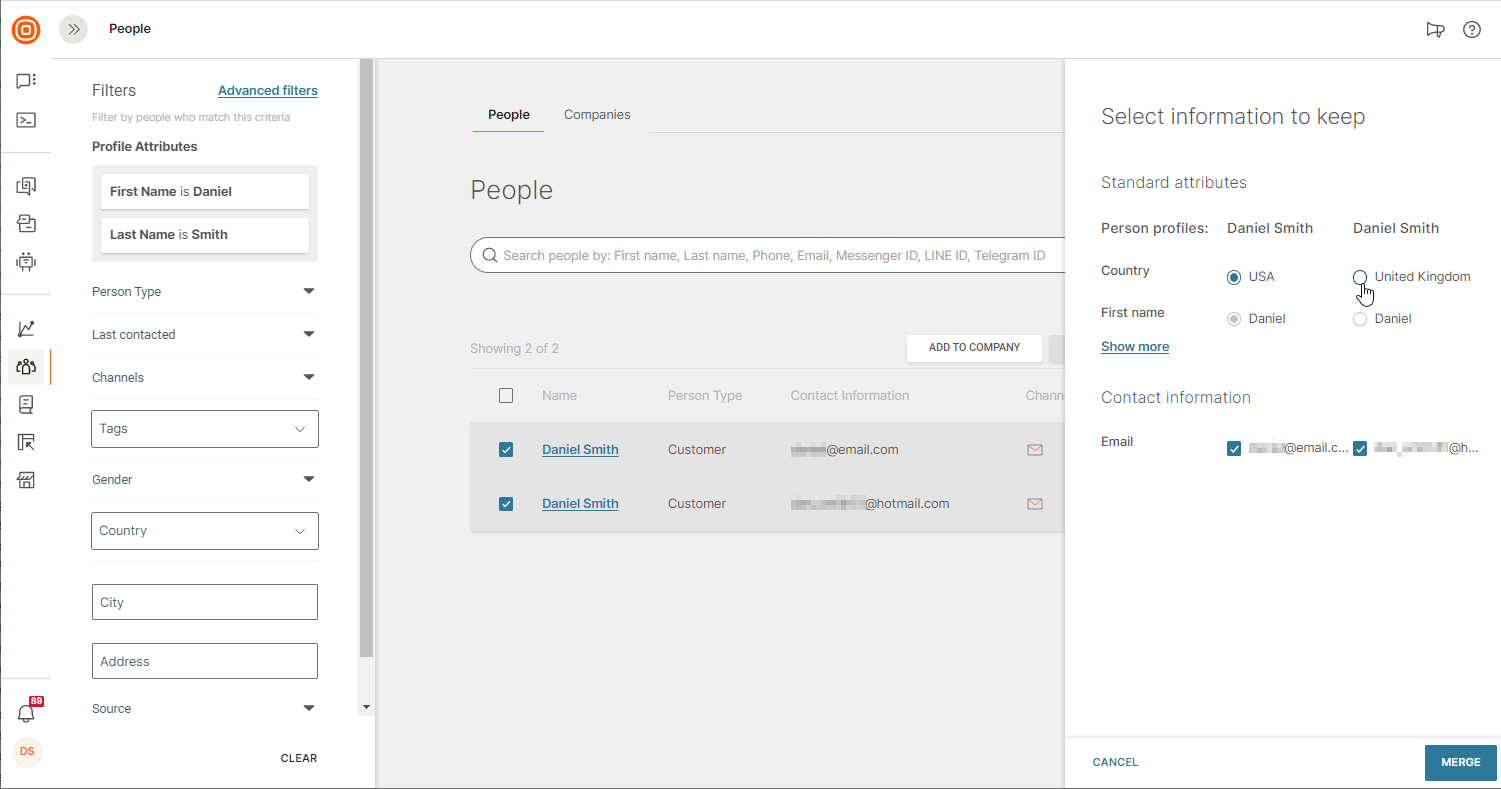Toggle the select-all checkbox in table header
The image size is (1501, 789).
pos(506,396)
